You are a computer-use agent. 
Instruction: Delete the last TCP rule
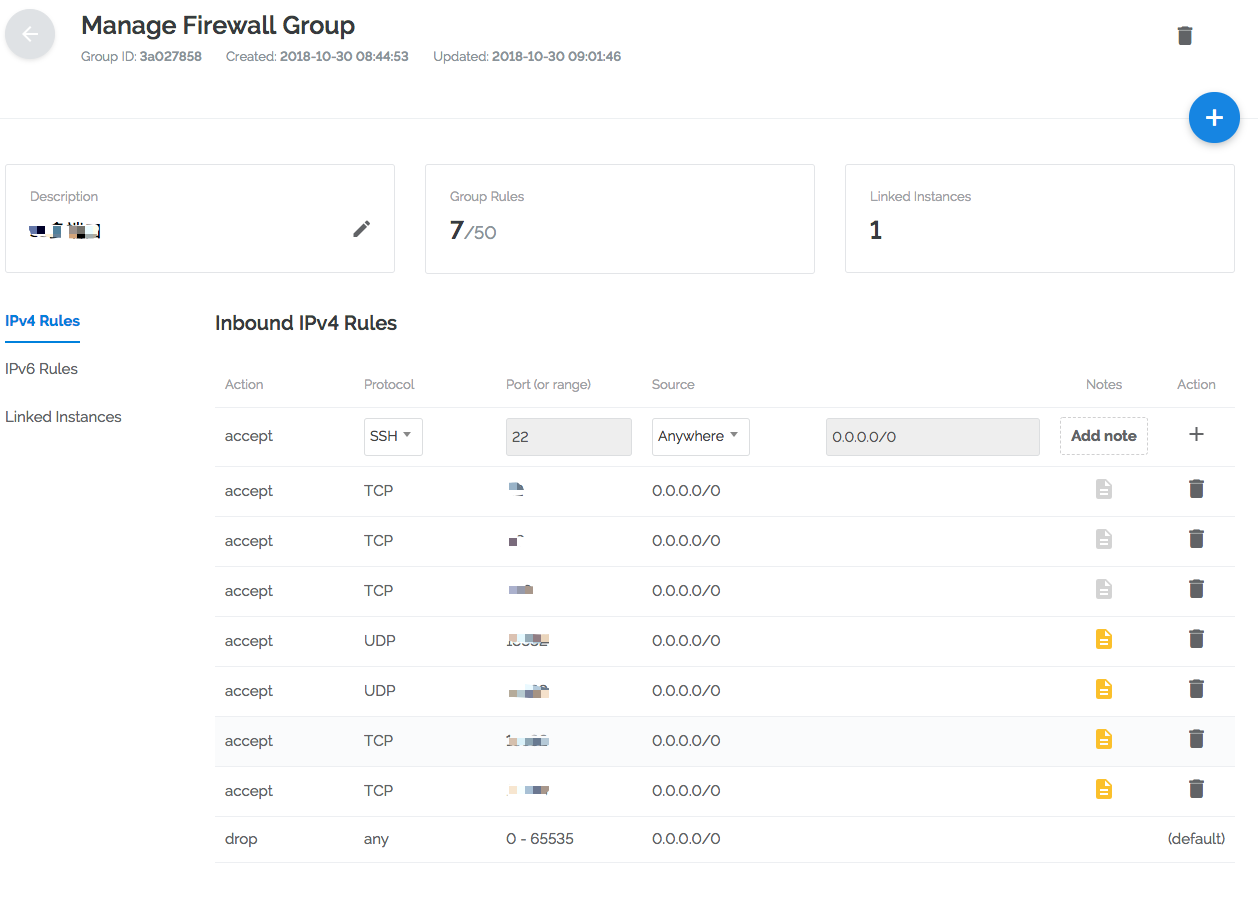pos(1196,789)
